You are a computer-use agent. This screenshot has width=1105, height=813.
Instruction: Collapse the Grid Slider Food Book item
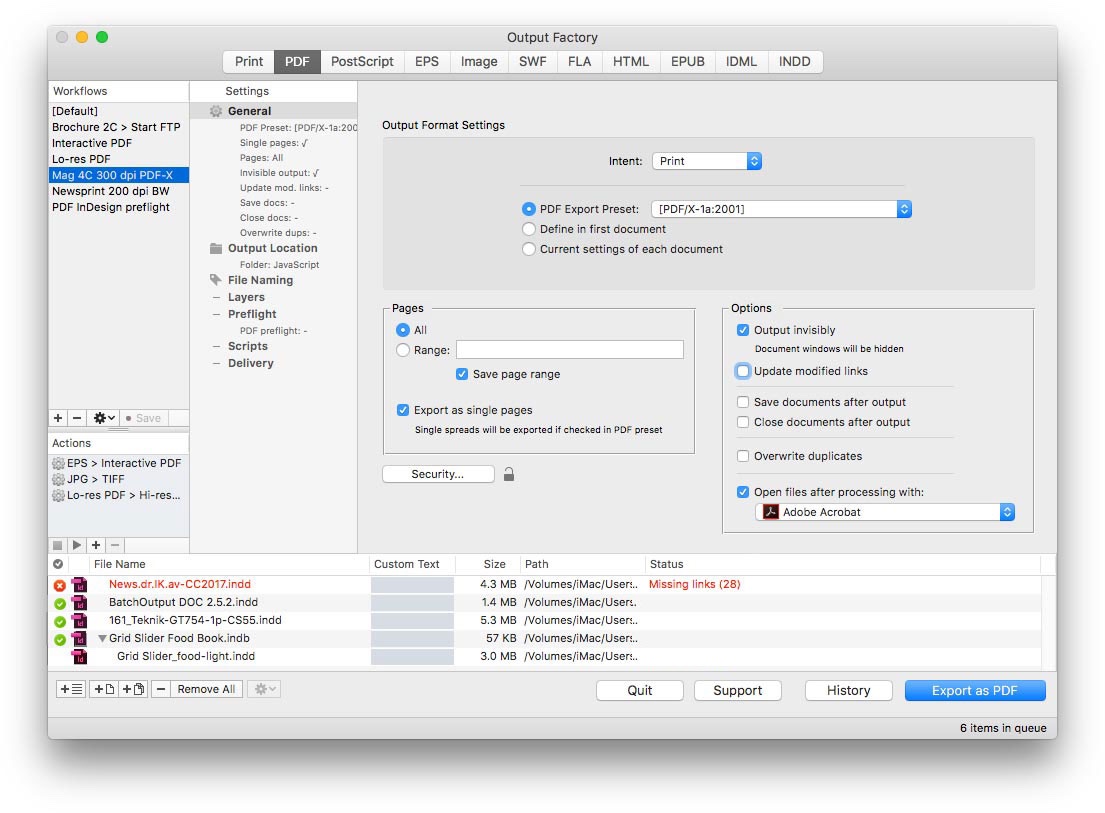click(x=102, y=639)
